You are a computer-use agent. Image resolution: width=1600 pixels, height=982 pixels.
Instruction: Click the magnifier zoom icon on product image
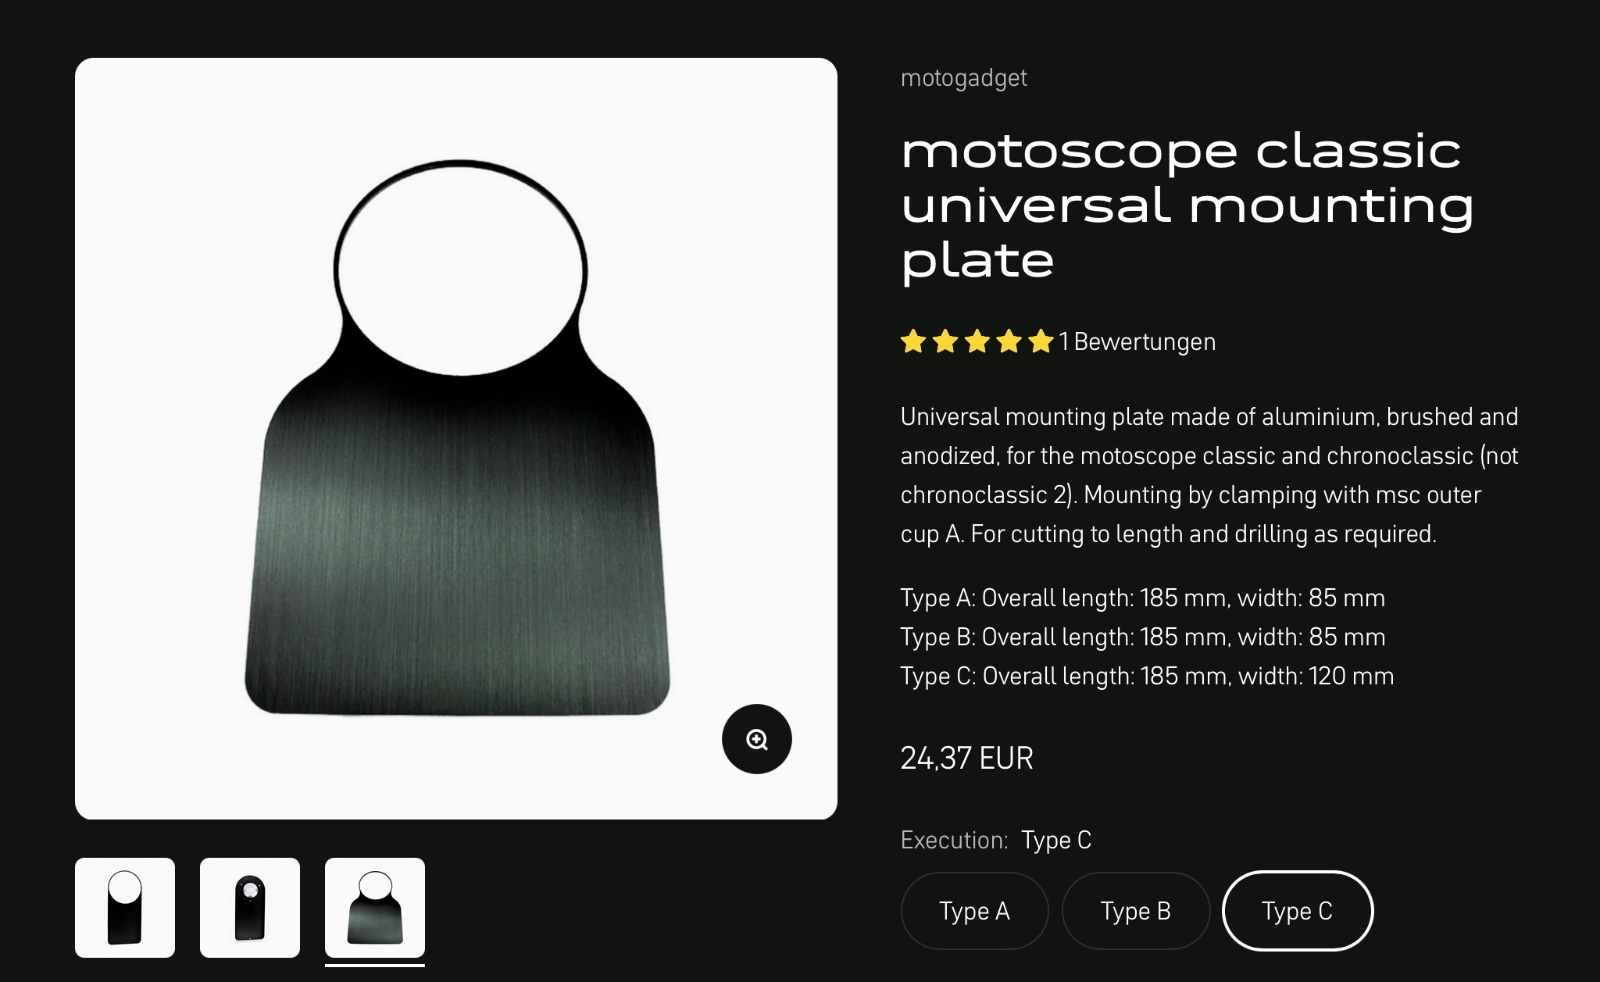pyautogui.click(x=757, y=740)
